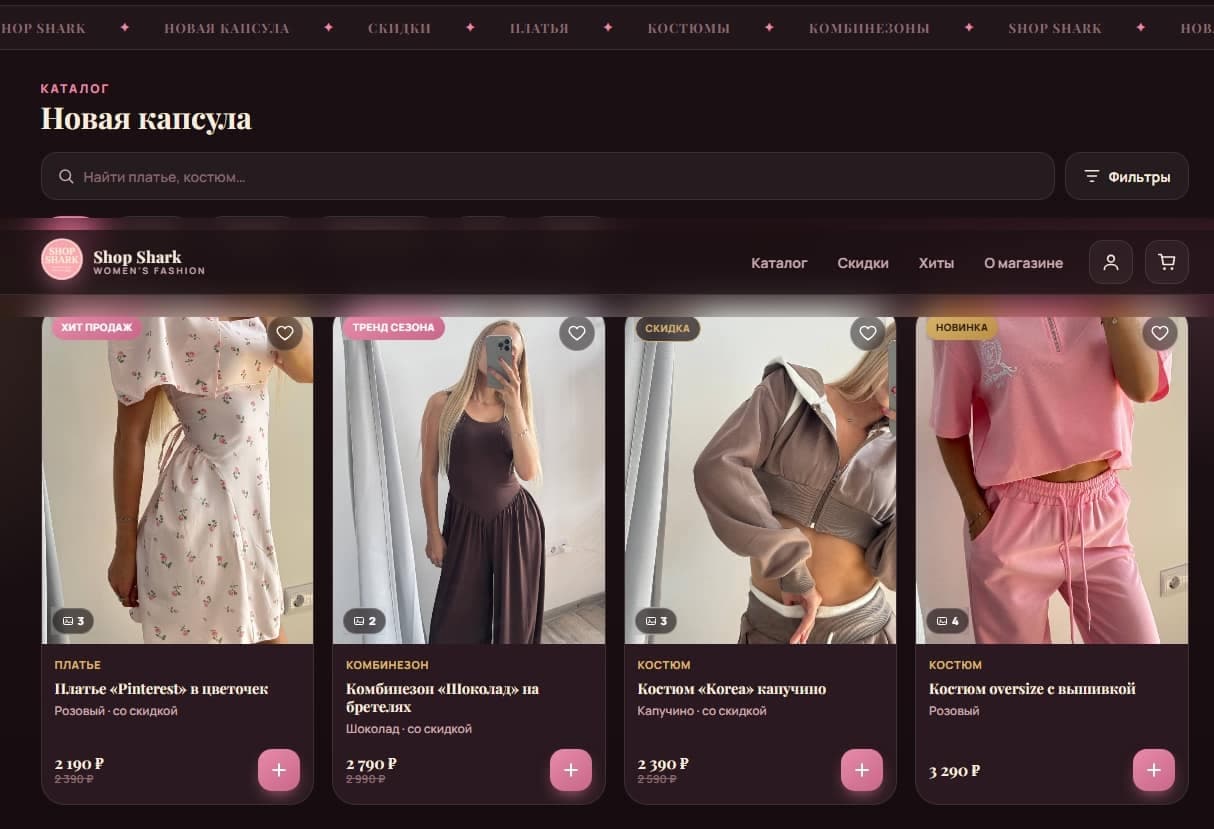Add Комбинезон Шоколад to cart with plus

click(x=571, y=770)
